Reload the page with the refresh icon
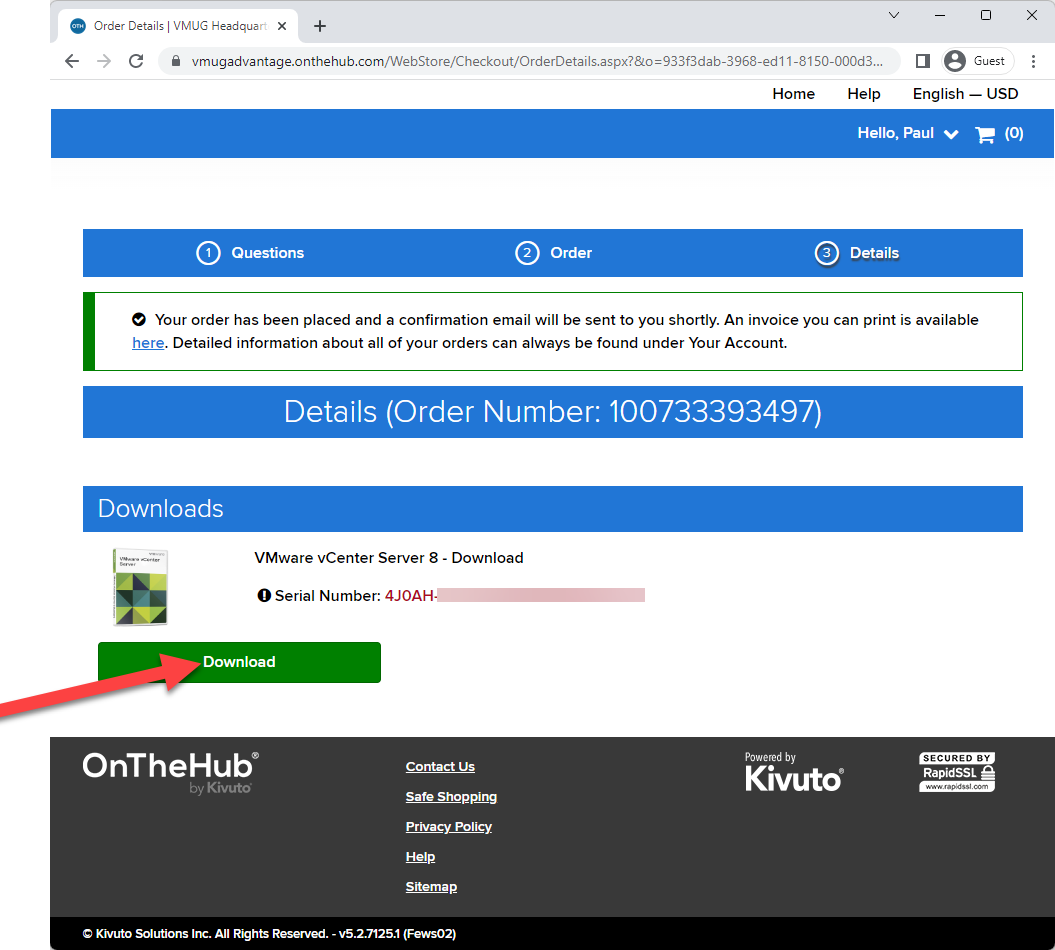The height and width of the screenshot is (950, 1055). tap(136, 61)
